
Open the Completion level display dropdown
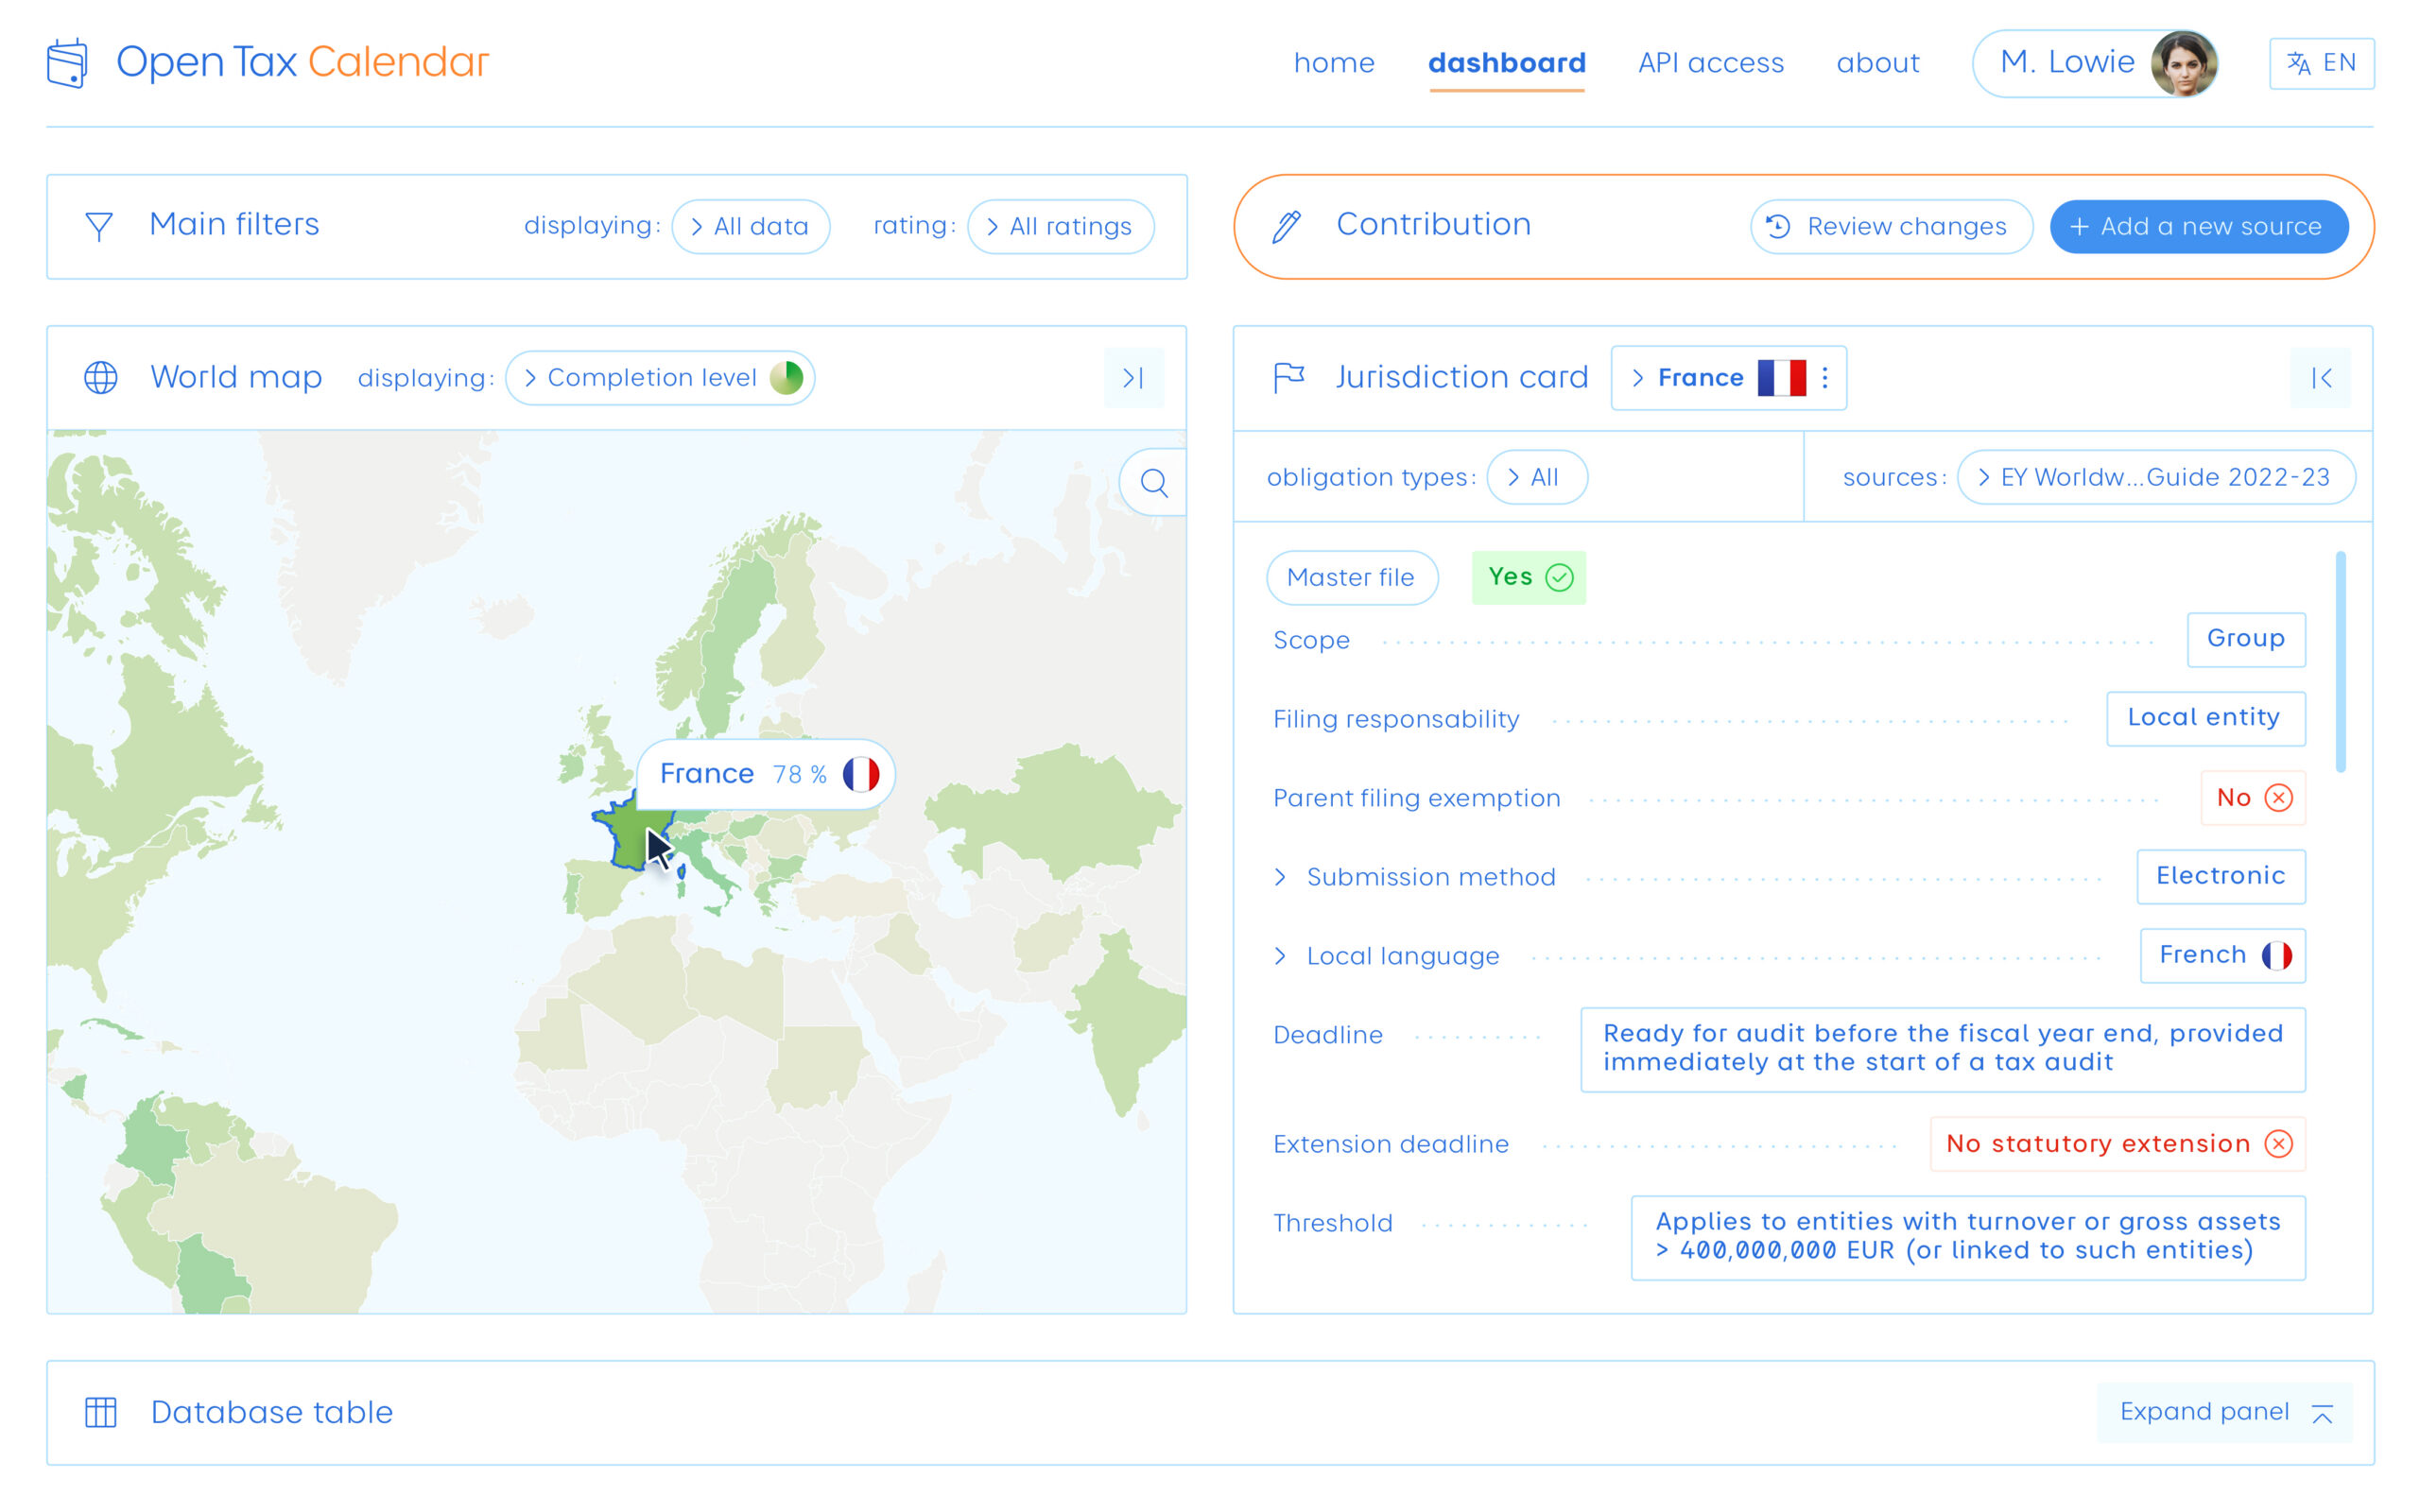click(x=660, y=378)
